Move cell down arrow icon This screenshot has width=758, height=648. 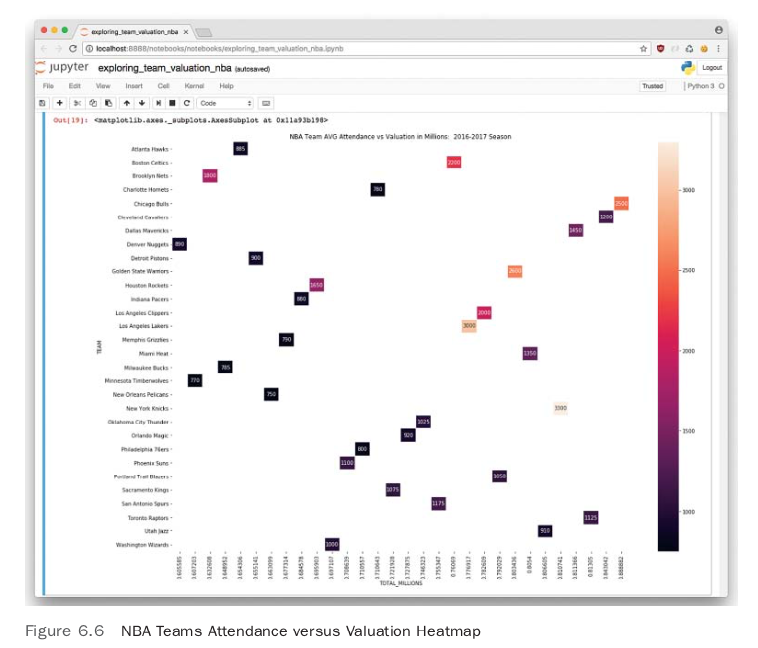click(142, 103)
